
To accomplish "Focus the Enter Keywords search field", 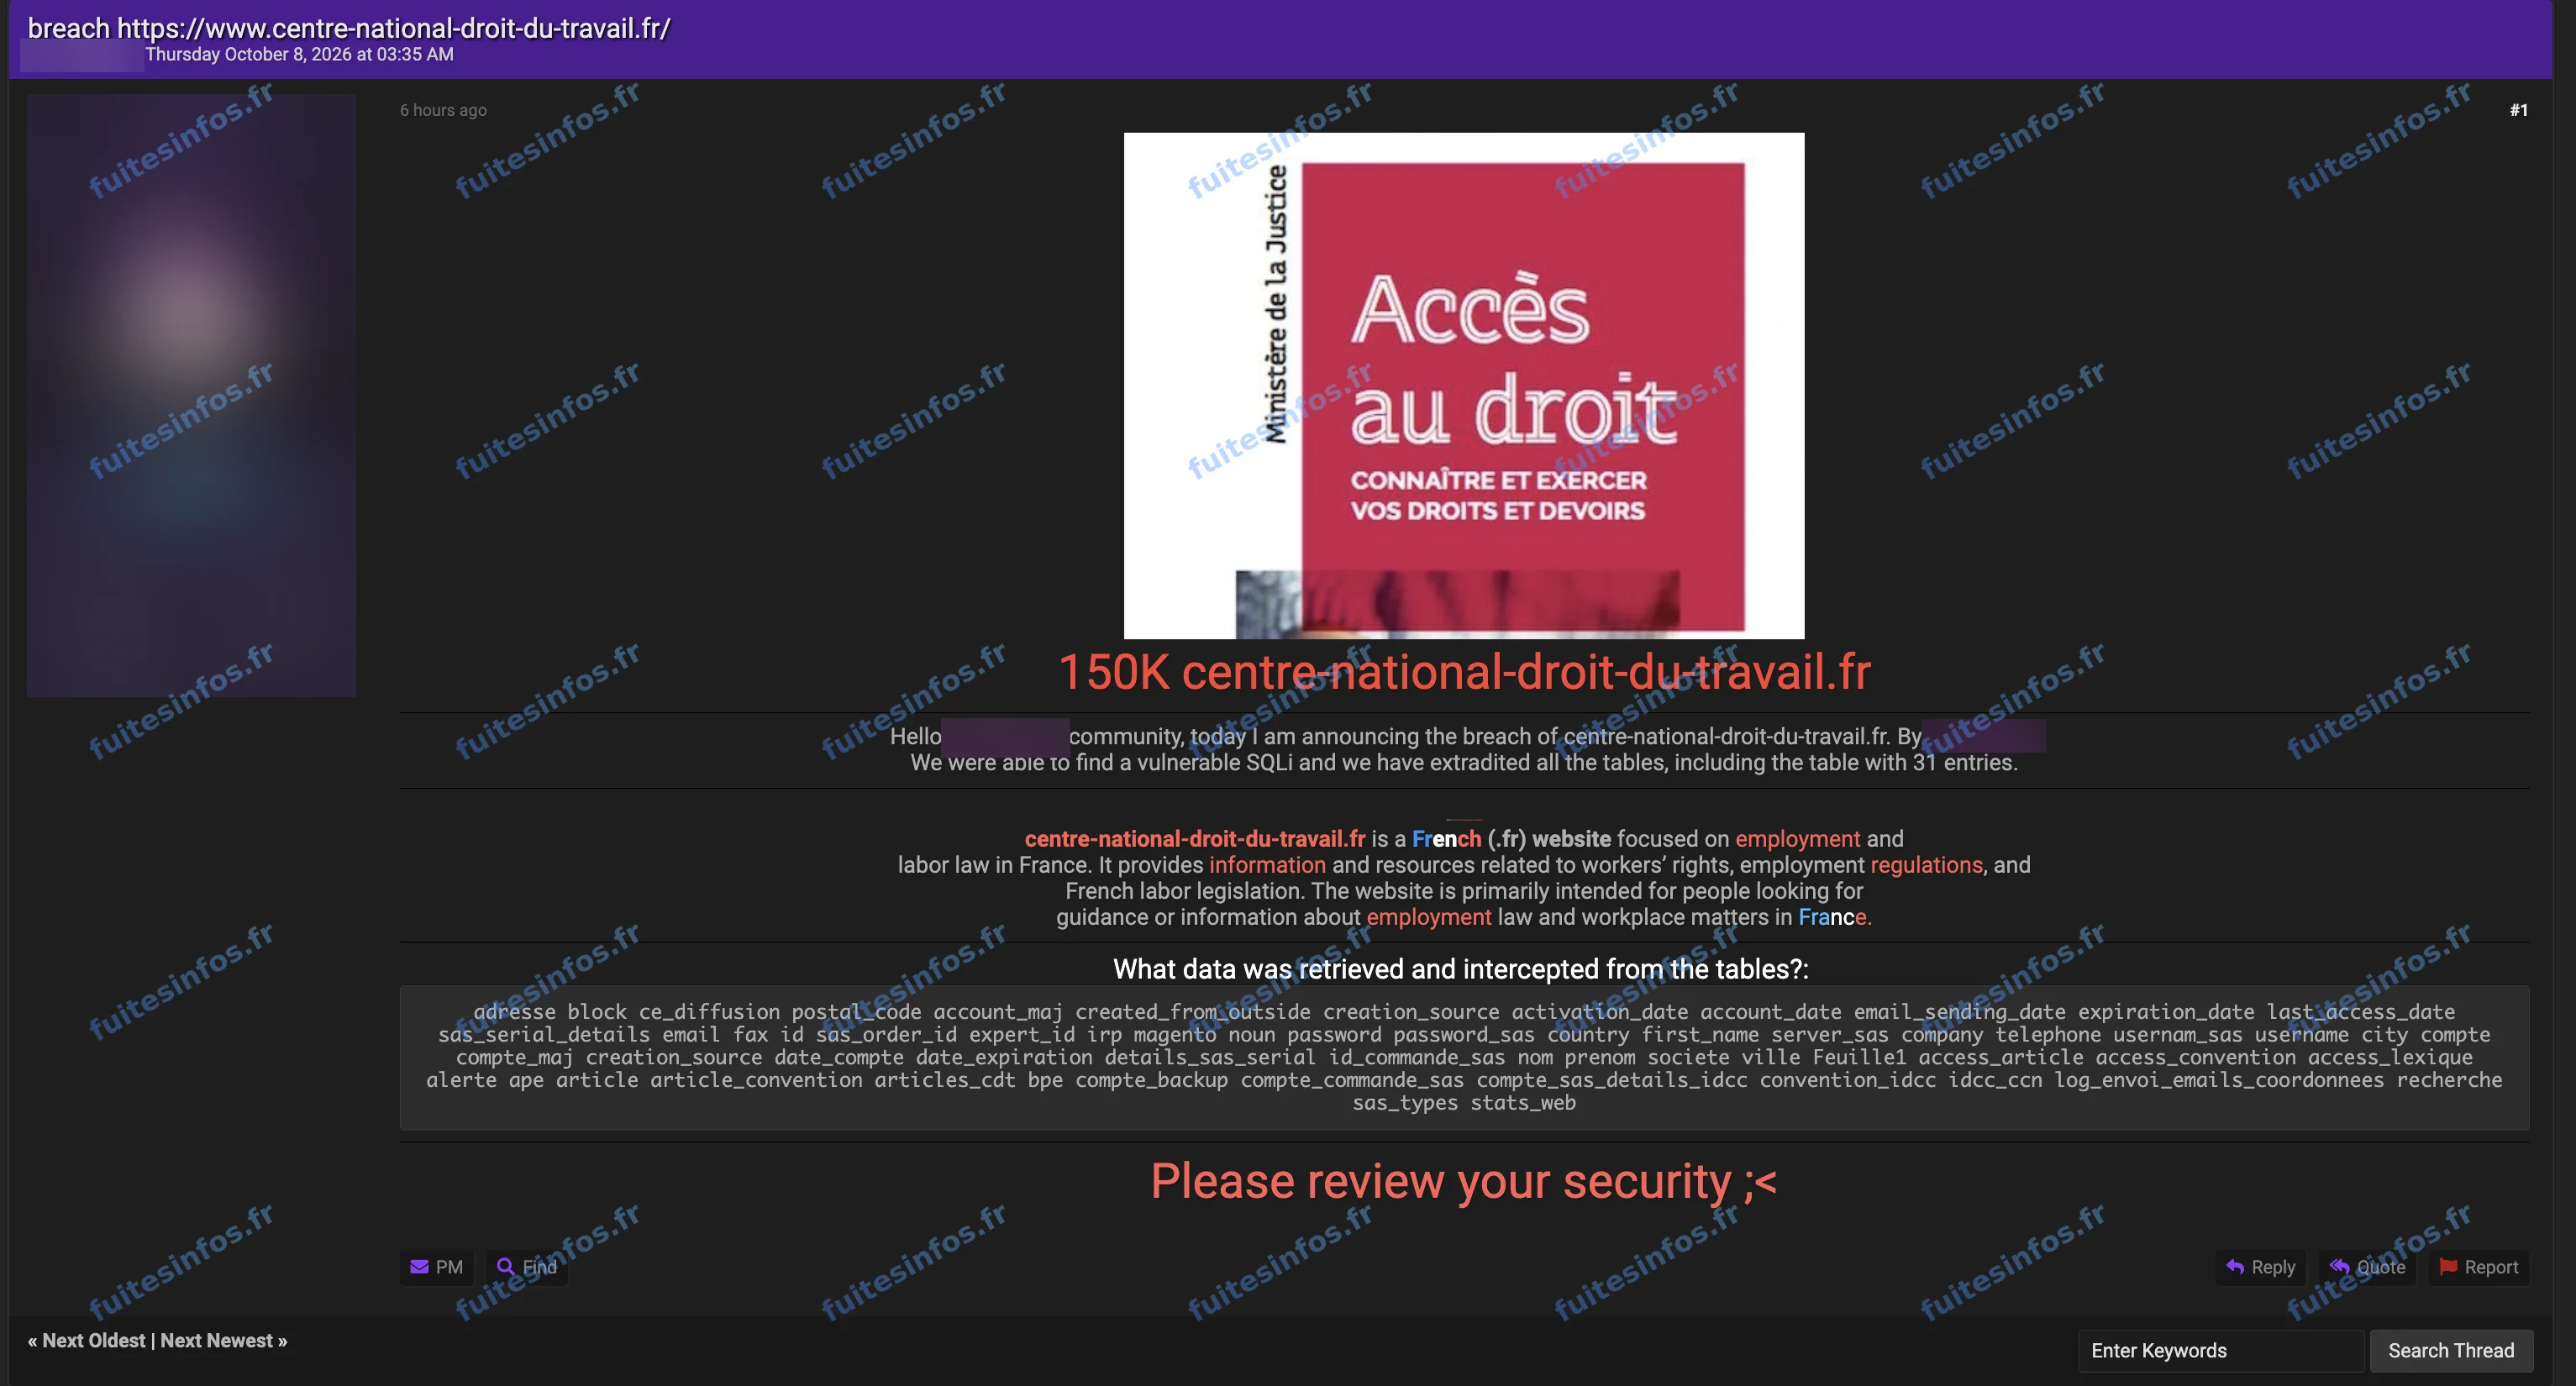I will coord(2221,1350).
